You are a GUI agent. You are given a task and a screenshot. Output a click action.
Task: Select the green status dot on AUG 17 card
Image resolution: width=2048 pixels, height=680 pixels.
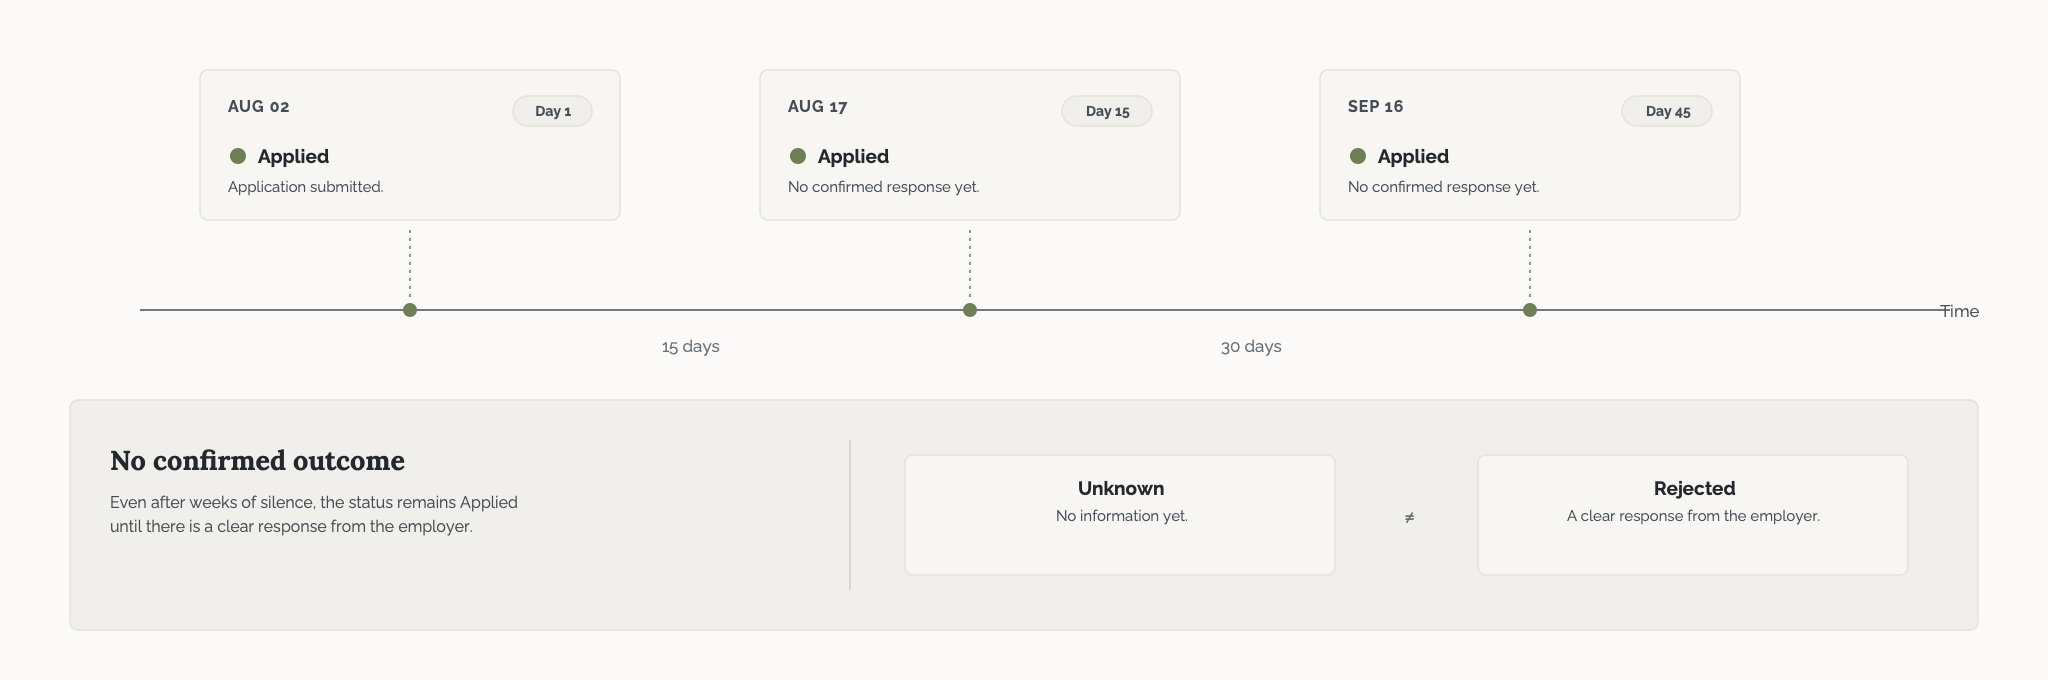[798, 156]
